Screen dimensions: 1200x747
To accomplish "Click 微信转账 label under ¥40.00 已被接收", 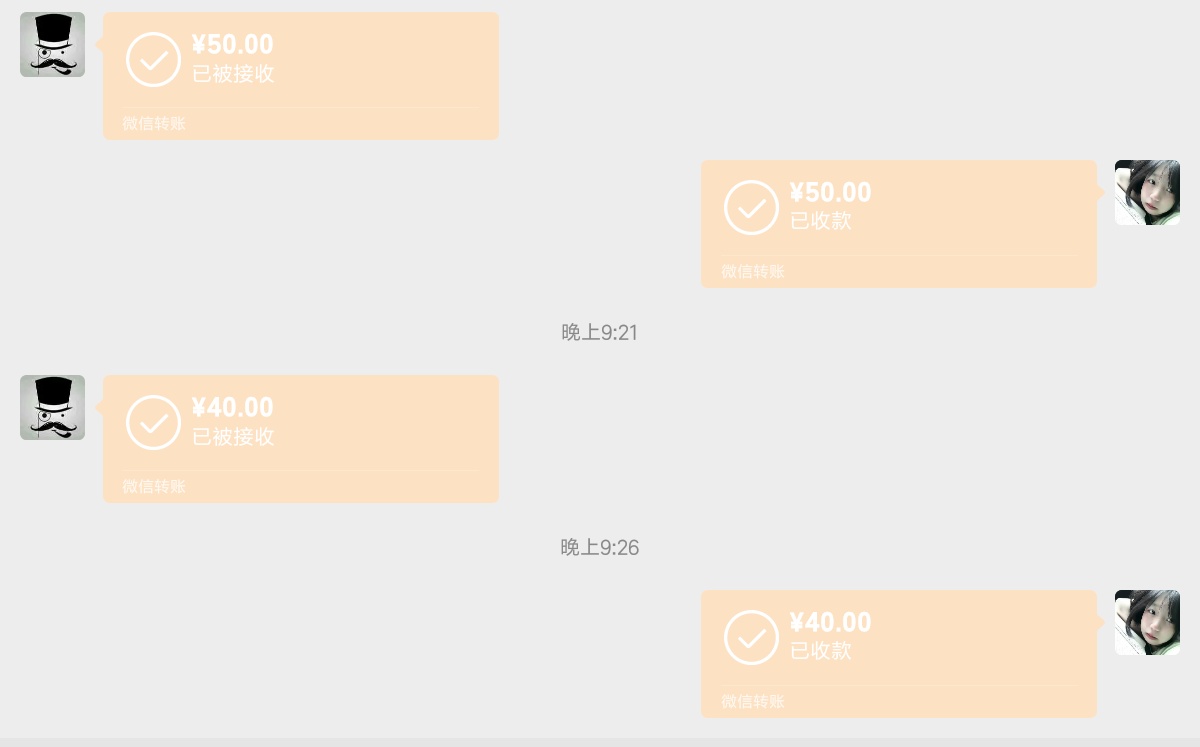I will tap(154, 487).
